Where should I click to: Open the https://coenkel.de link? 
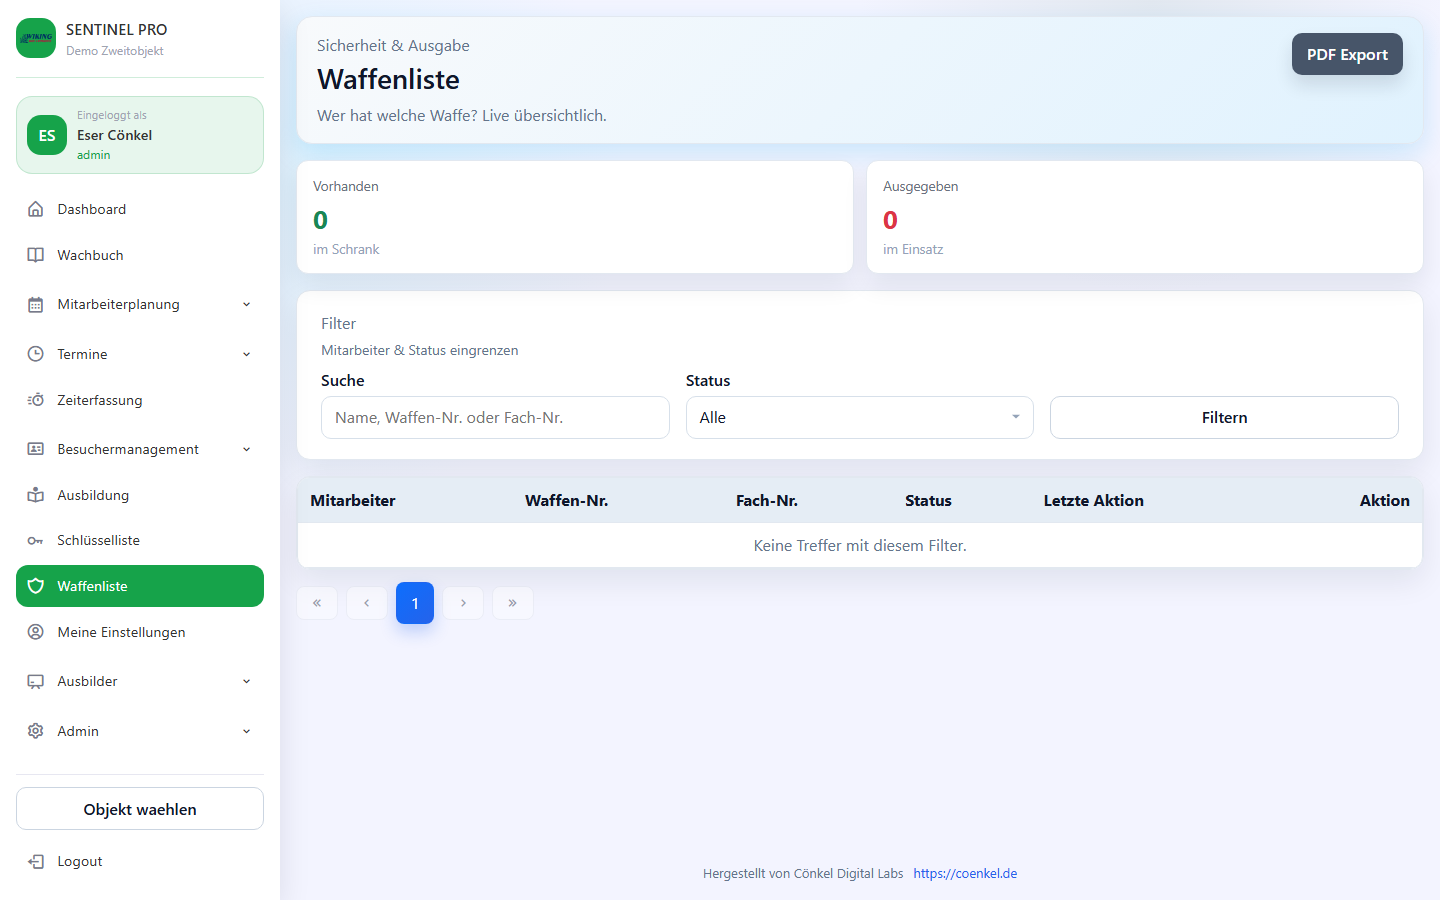[964, 873]
